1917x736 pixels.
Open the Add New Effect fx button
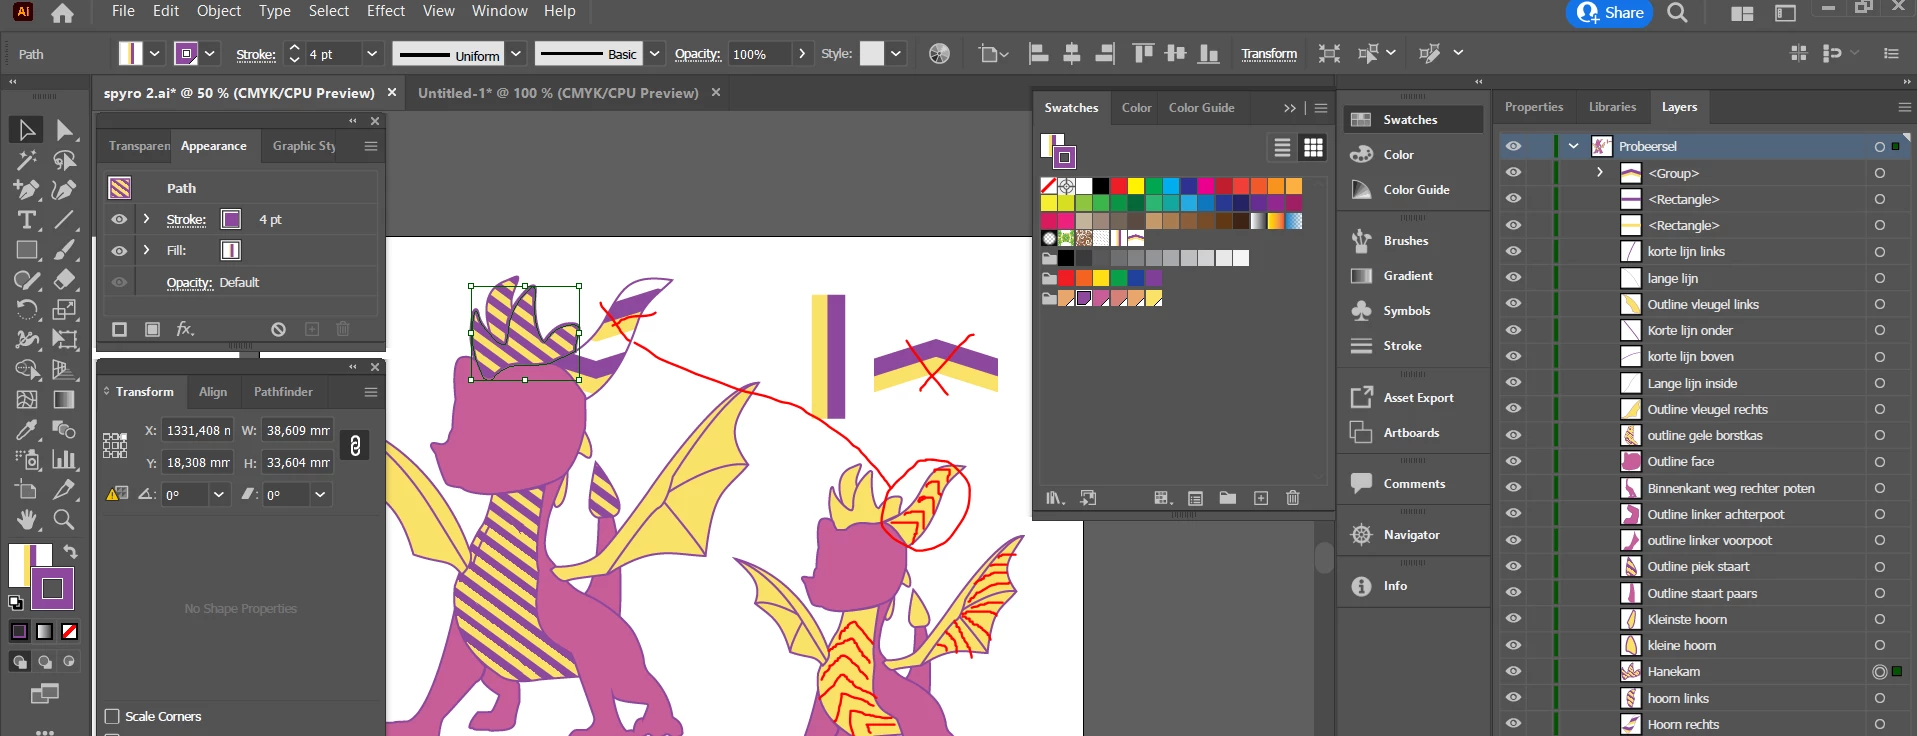(x=185, y=329)
